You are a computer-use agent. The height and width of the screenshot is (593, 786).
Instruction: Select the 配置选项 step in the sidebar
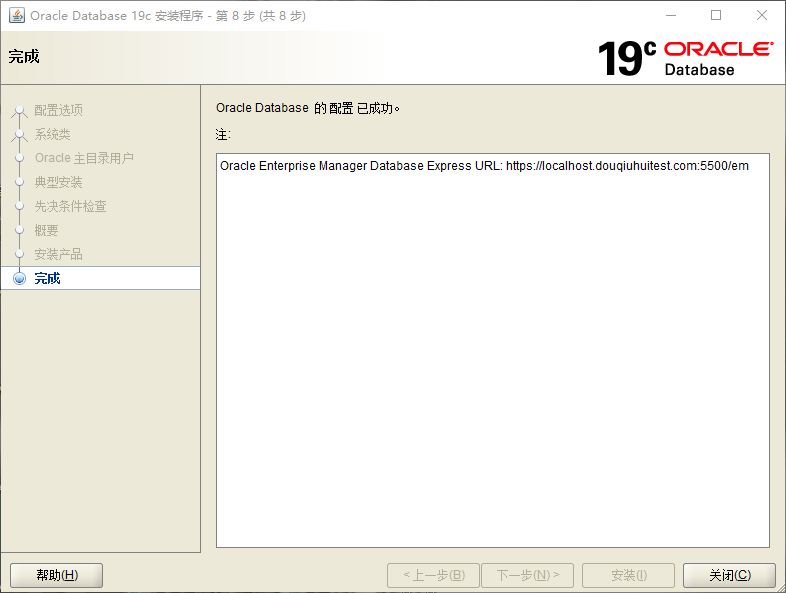pos(59,110)
